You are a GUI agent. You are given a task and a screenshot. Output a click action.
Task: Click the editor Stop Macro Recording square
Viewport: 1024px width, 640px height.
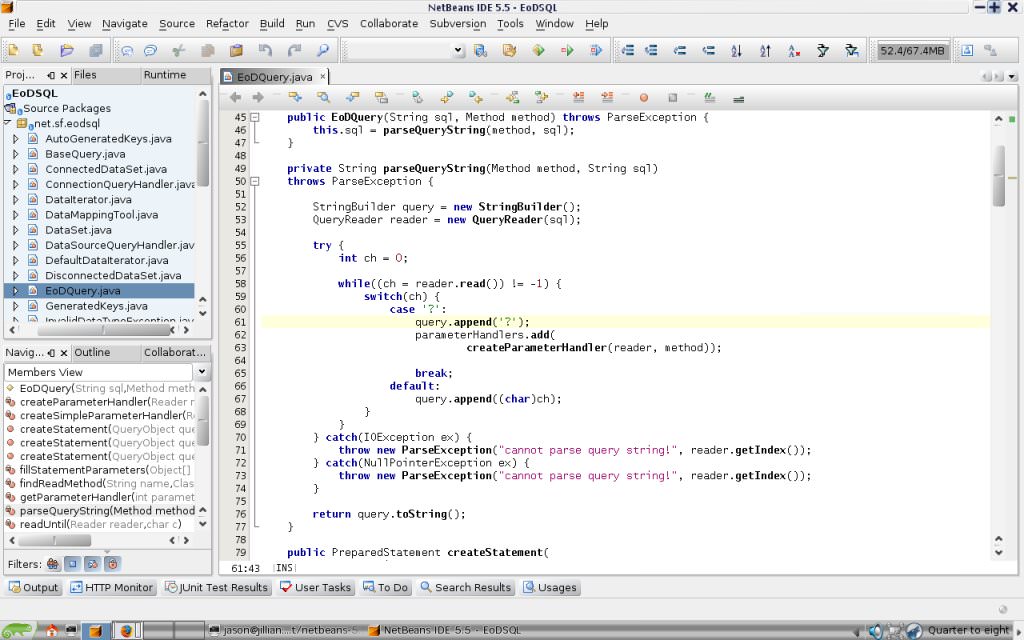(x=673, y=97)
